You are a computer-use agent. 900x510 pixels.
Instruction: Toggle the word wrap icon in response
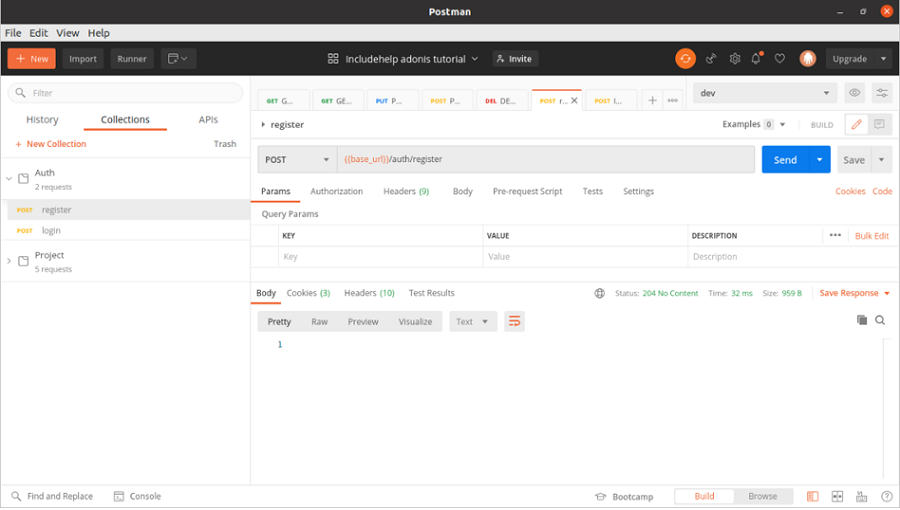coord(514,321)
